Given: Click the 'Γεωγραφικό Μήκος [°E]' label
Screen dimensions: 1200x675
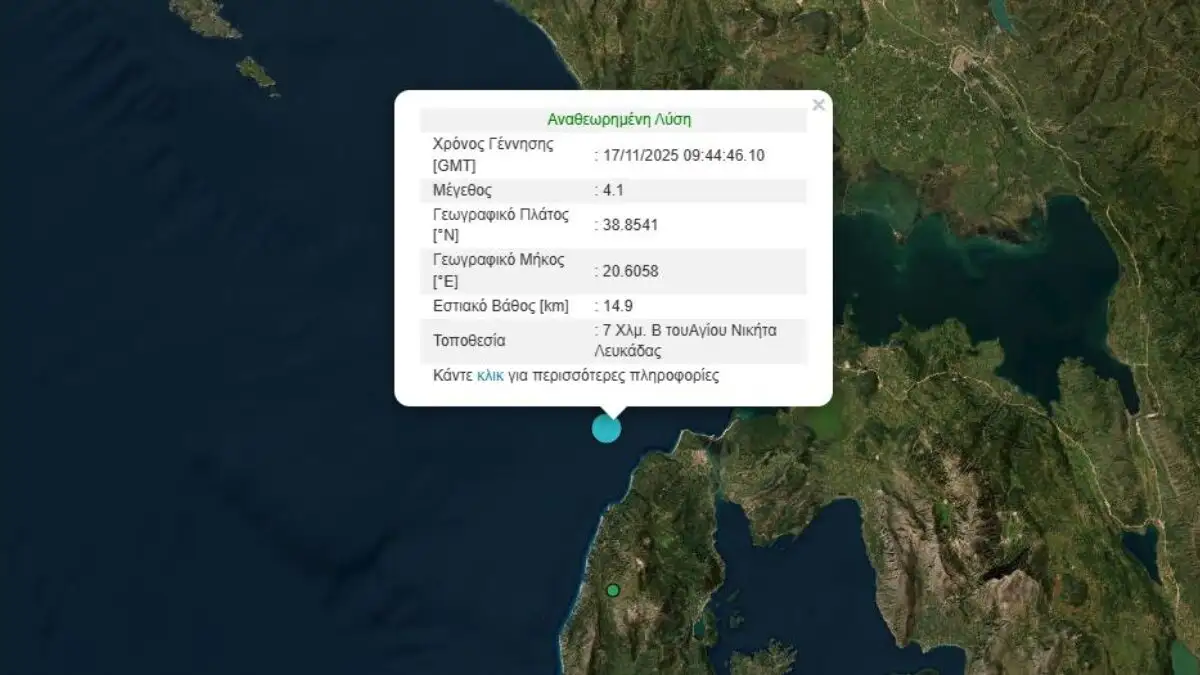Looking at the screenshot, I should click(x=498, y=271).
